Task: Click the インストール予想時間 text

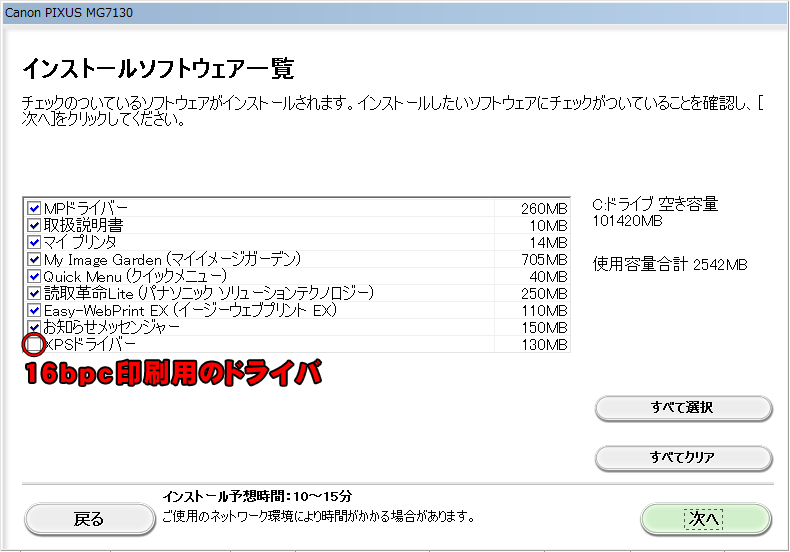Action: (x=257, y=497)
